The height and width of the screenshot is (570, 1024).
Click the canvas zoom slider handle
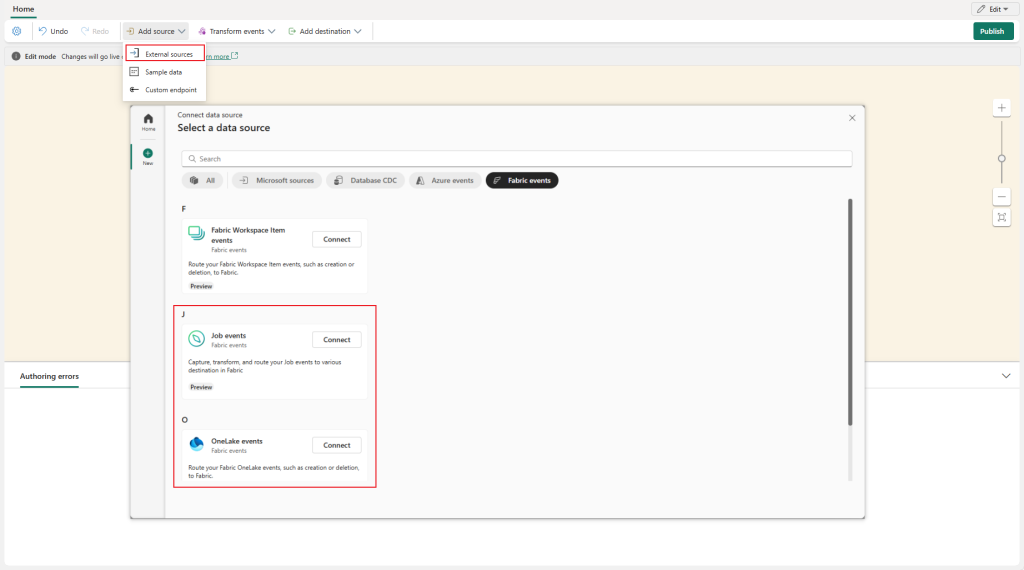pos(1001,159)
